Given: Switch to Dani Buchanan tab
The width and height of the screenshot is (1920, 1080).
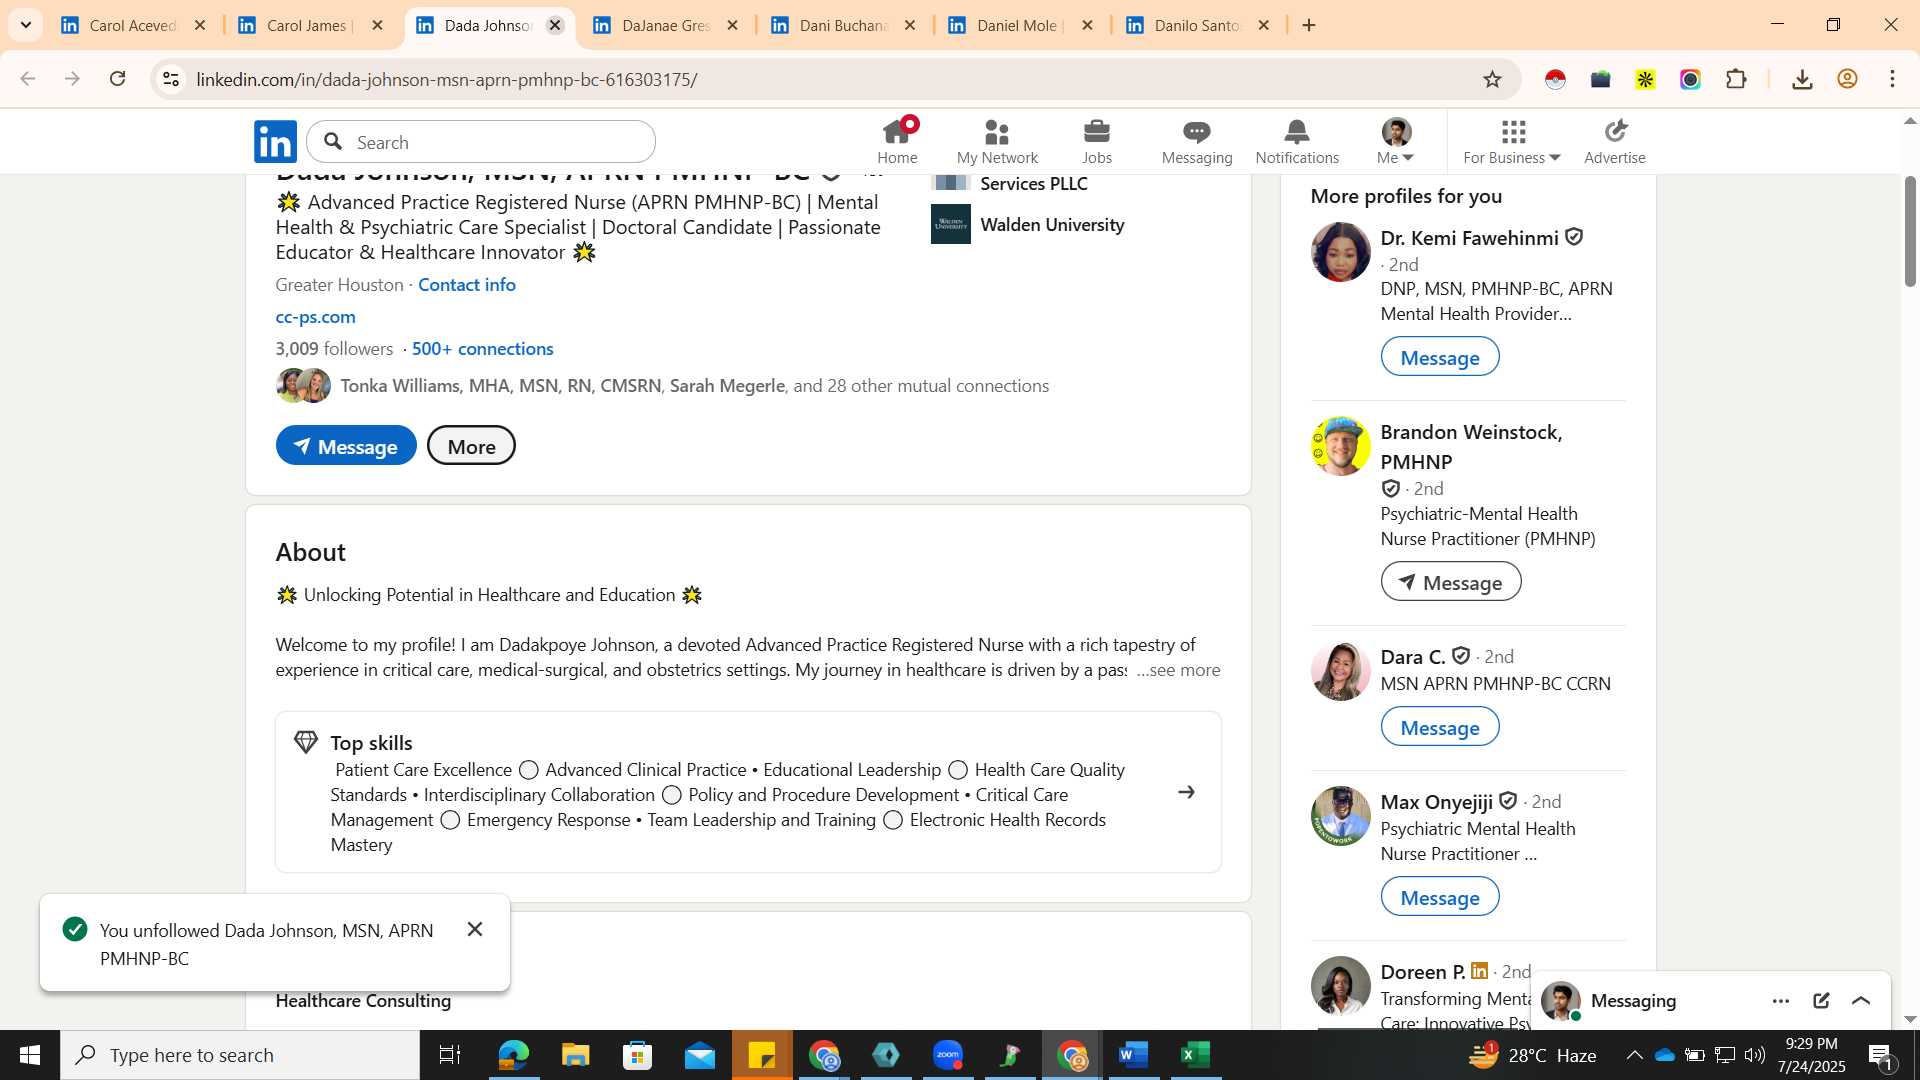Looking at the screenshot, I should coord(843,25).
